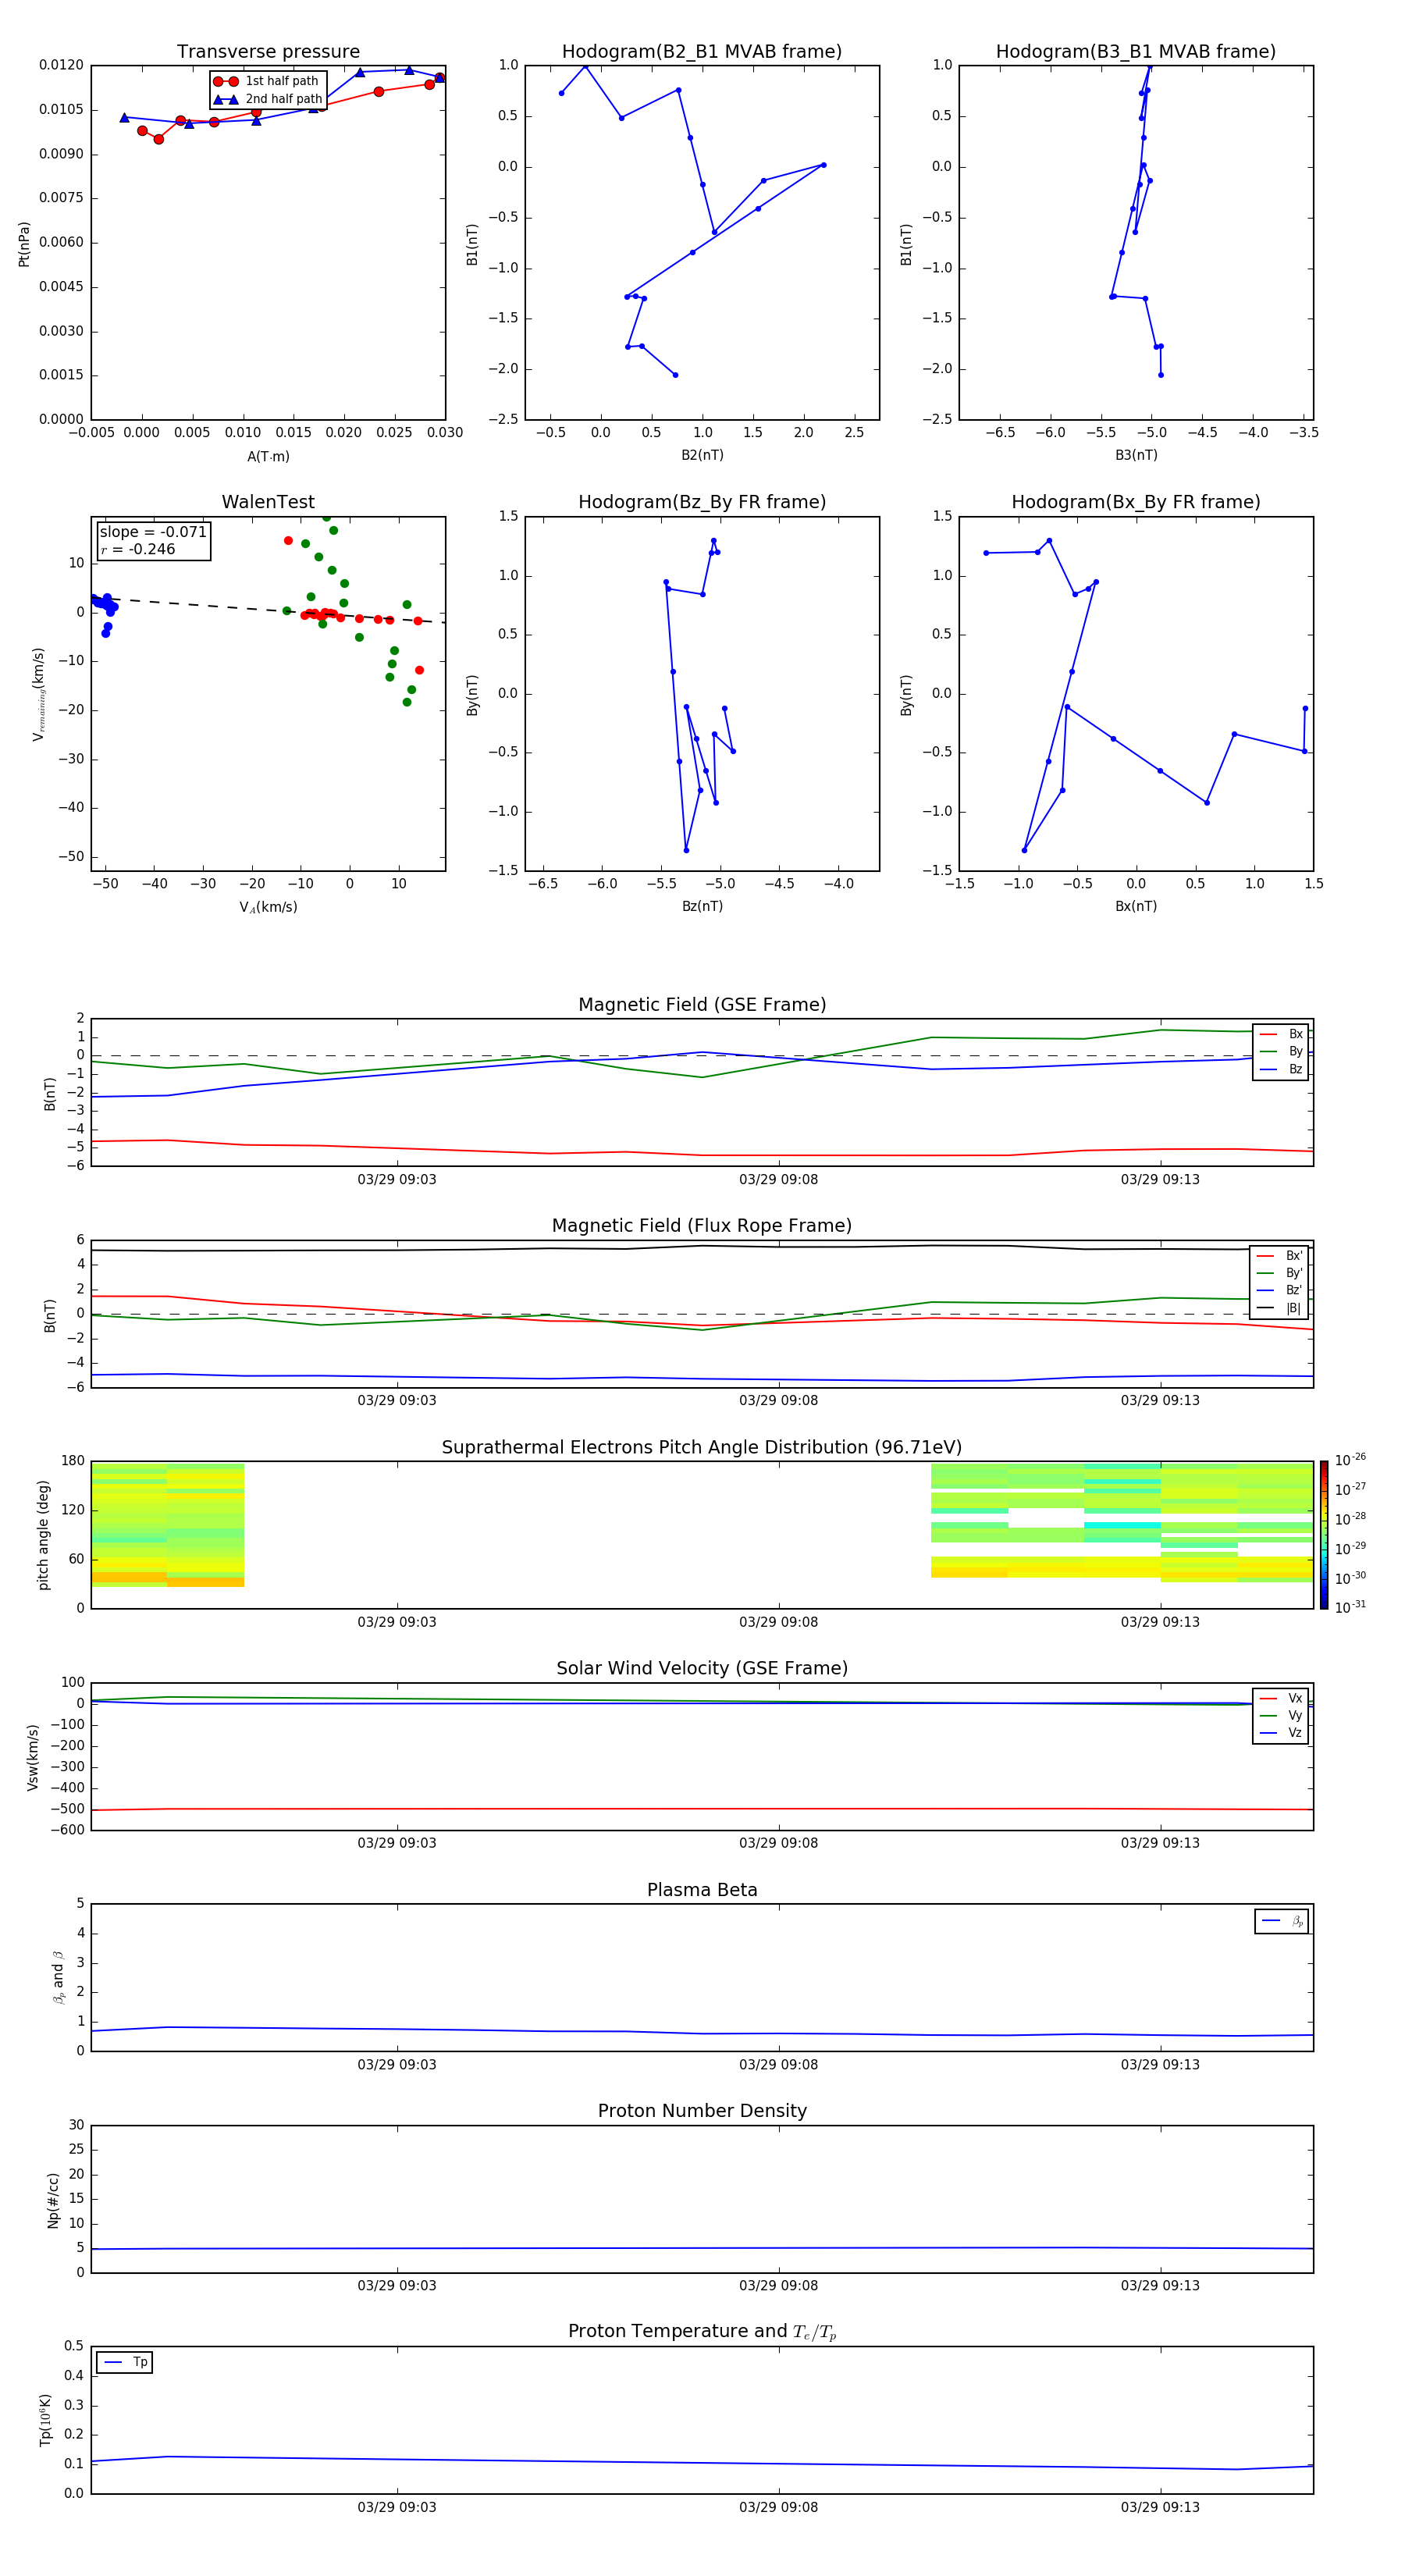The width and height of the screenshot is (1405, 2576).
Task: Select the "Hodogram(B2_B1 MVAB frame)" title
Action: (x=702, y=52)
